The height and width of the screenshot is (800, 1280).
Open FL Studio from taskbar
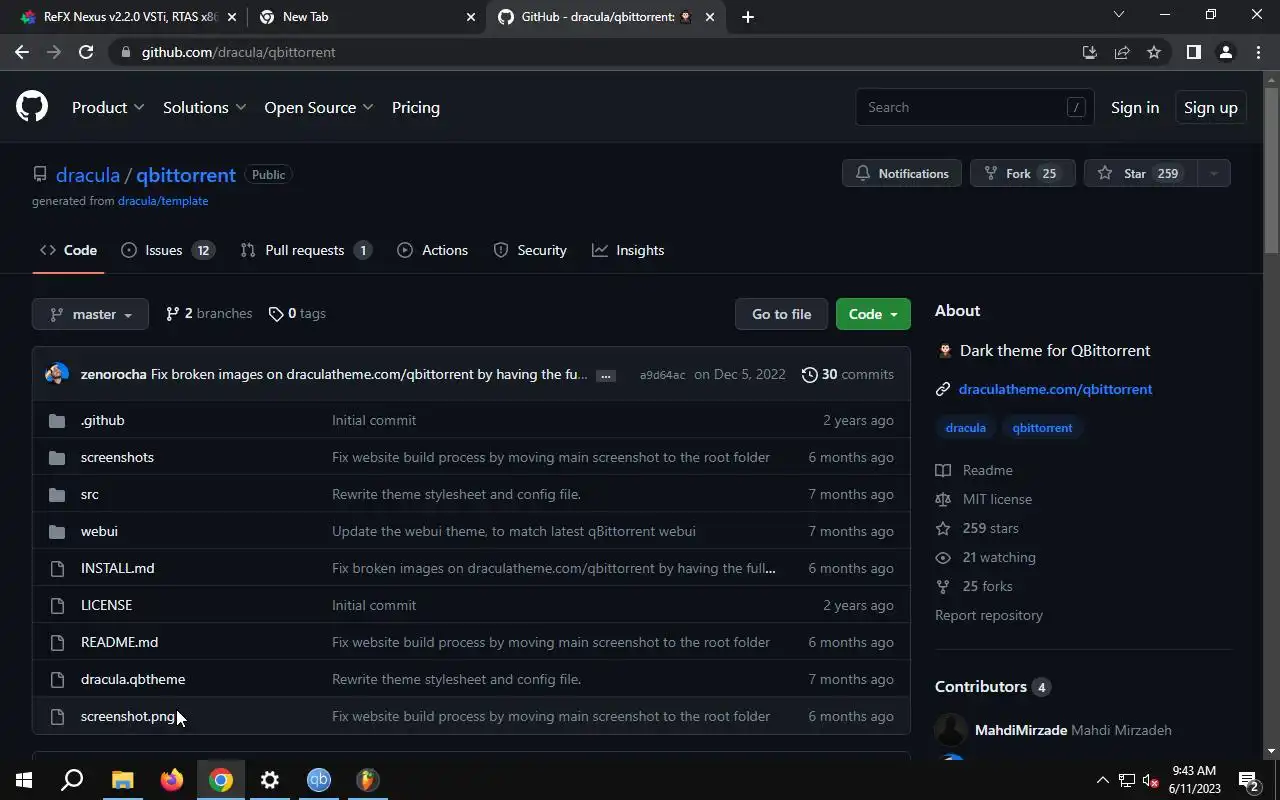pos(368,780)
